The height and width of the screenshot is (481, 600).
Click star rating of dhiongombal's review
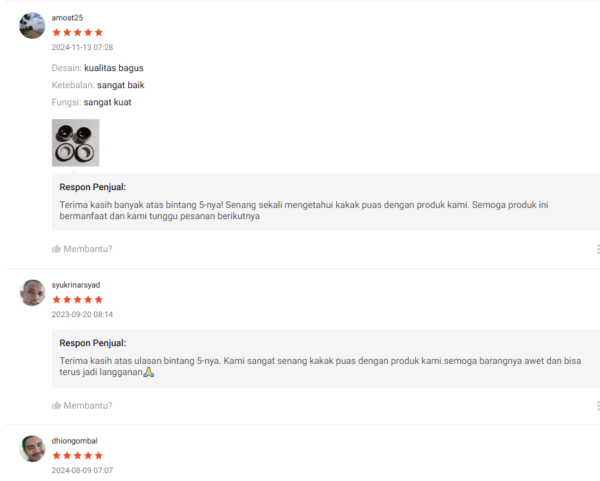click(78, 455)
